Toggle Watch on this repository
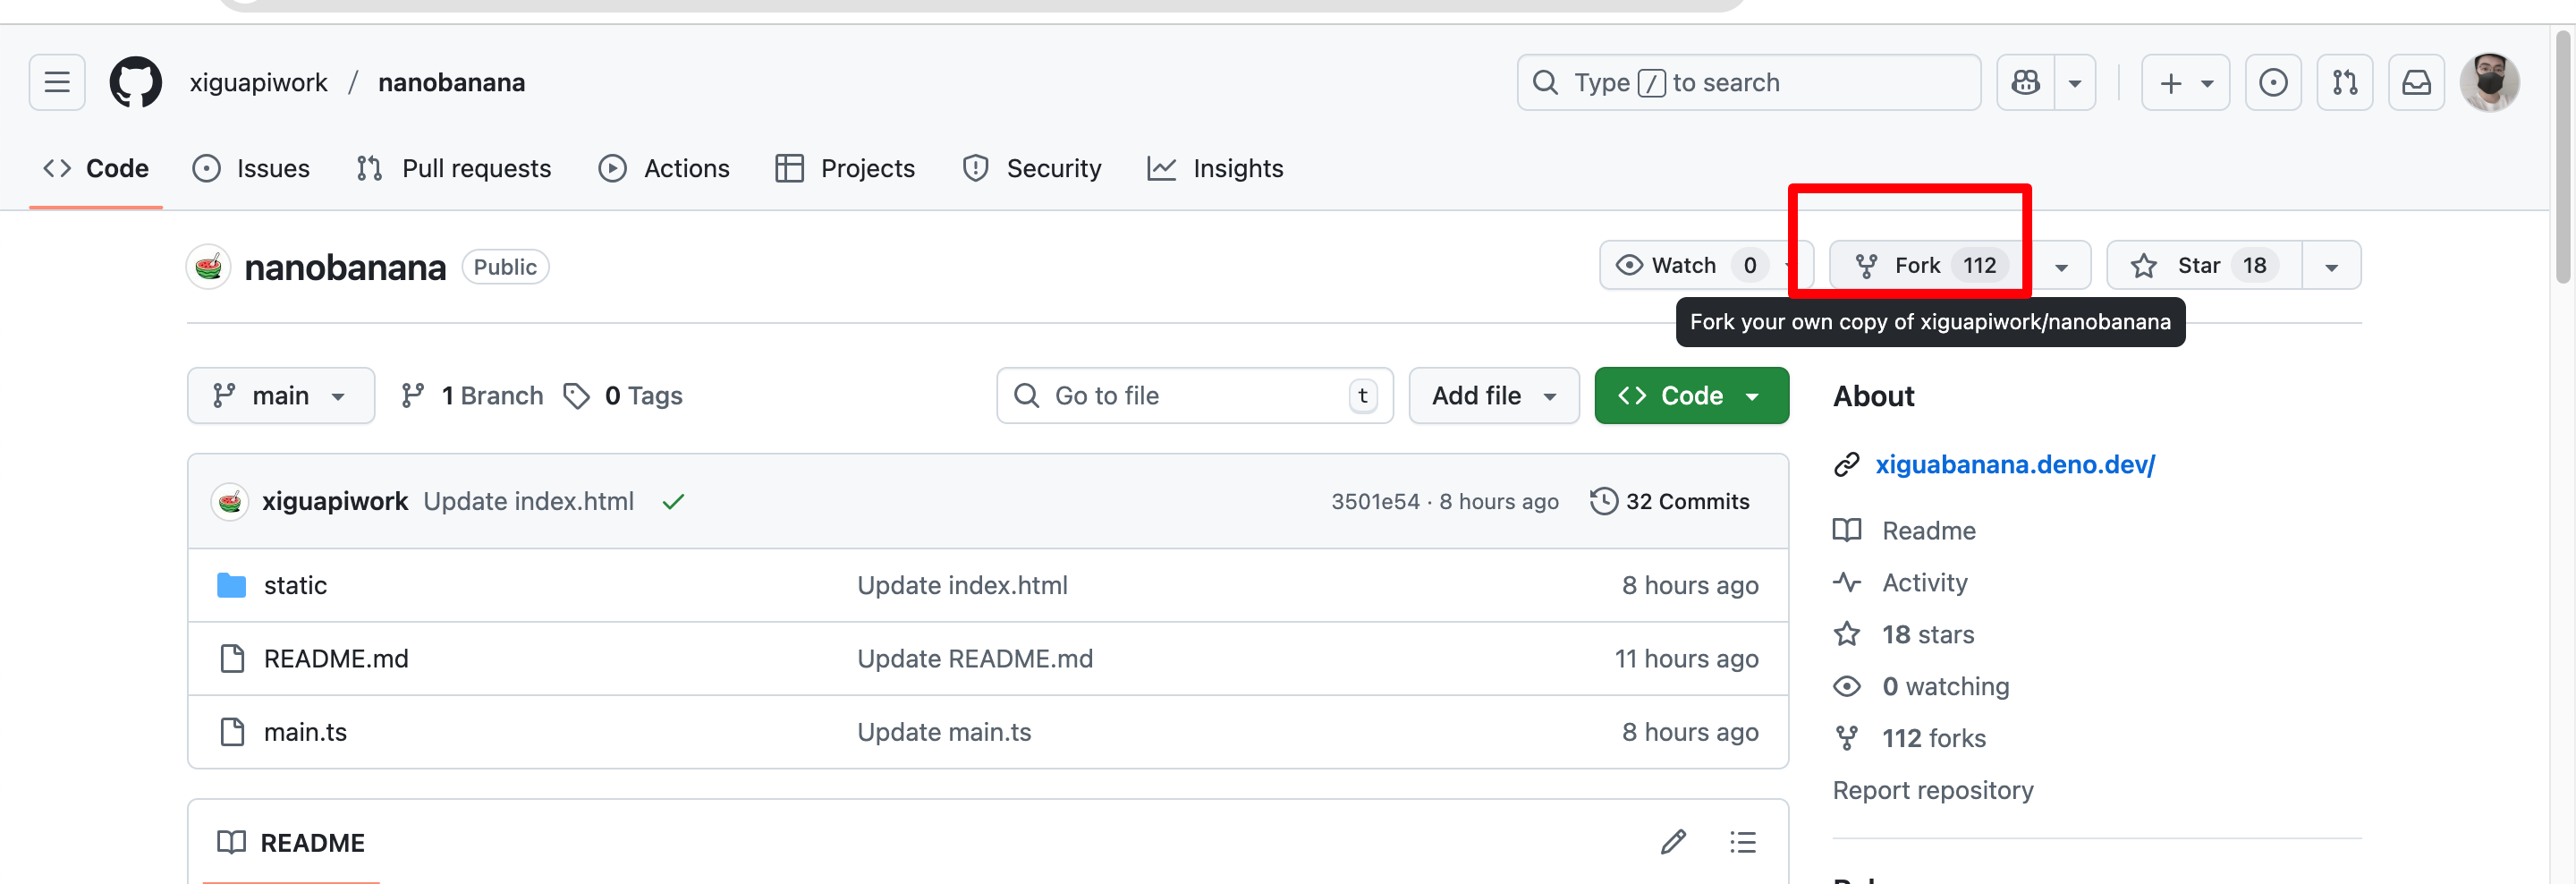The height and width of the screenshot is (884, 2576). coord(1684,265)
